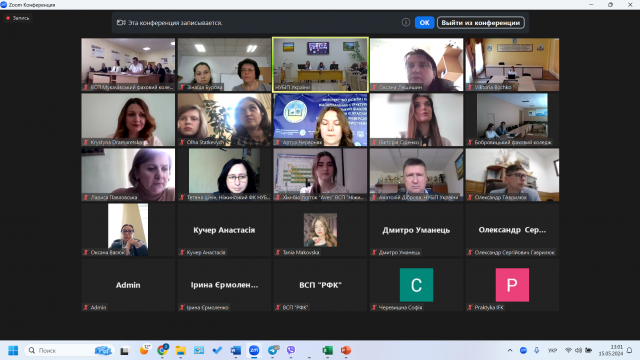Select the Olha Statkevych video tile
This screenshot has height=360, width=640.
(224, 120)
